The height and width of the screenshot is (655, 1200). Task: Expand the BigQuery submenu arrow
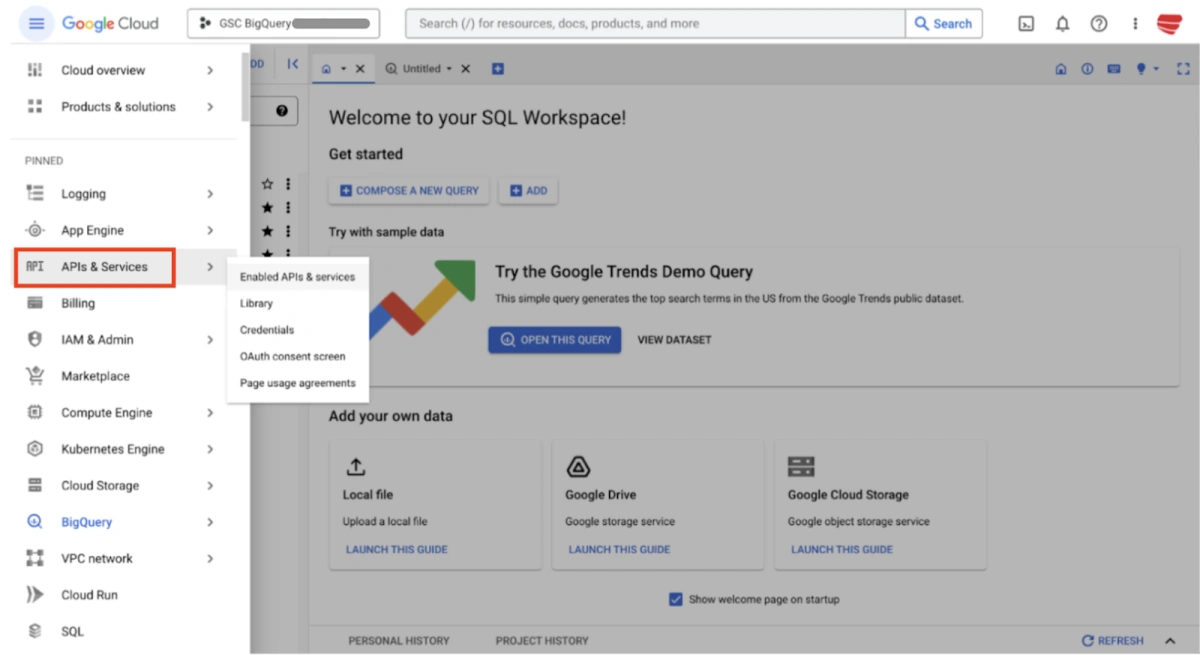[210, 522]
